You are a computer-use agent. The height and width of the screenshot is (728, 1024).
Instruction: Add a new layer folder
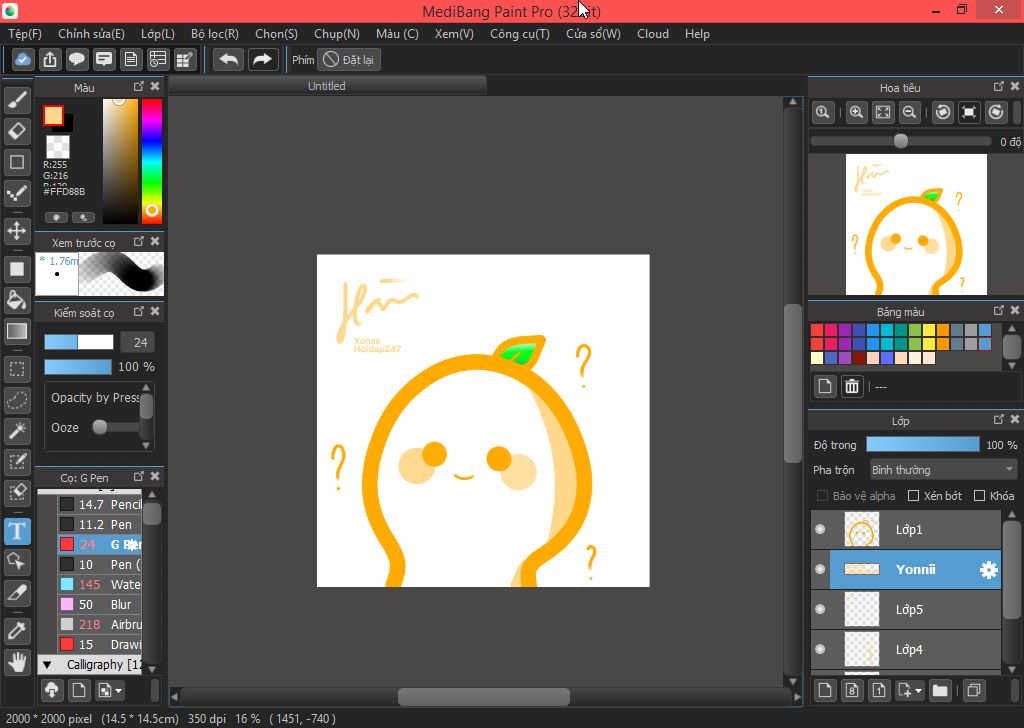[x=940, y=690]
